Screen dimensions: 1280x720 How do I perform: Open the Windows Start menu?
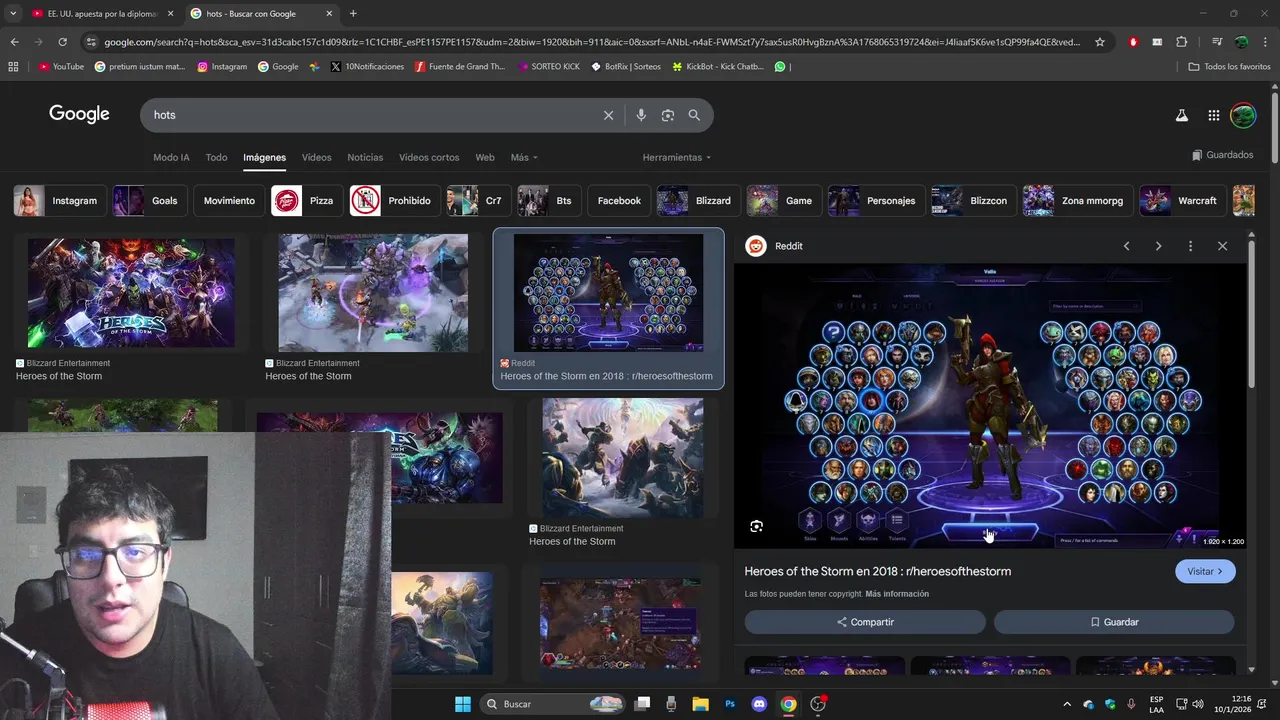pos(463,704)
